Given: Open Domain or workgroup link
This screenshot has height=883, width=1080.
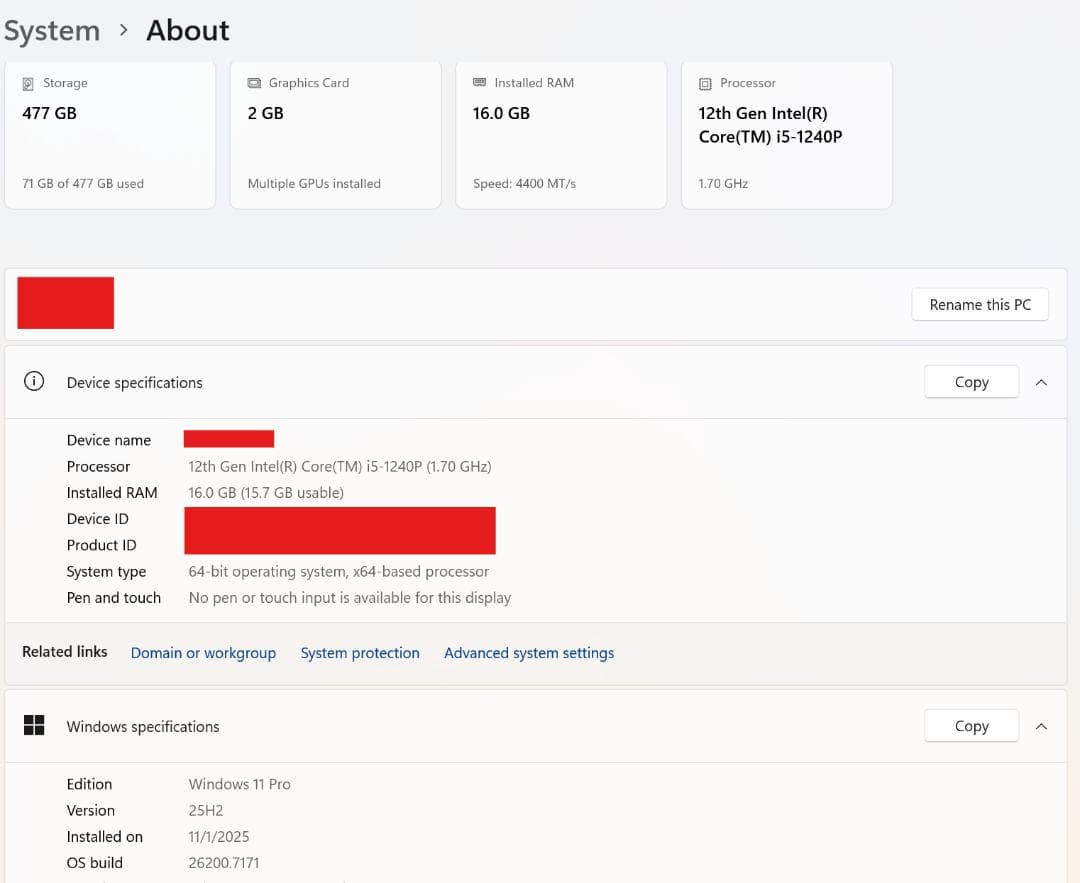Looking at the screenshot, I should [203, 653].
